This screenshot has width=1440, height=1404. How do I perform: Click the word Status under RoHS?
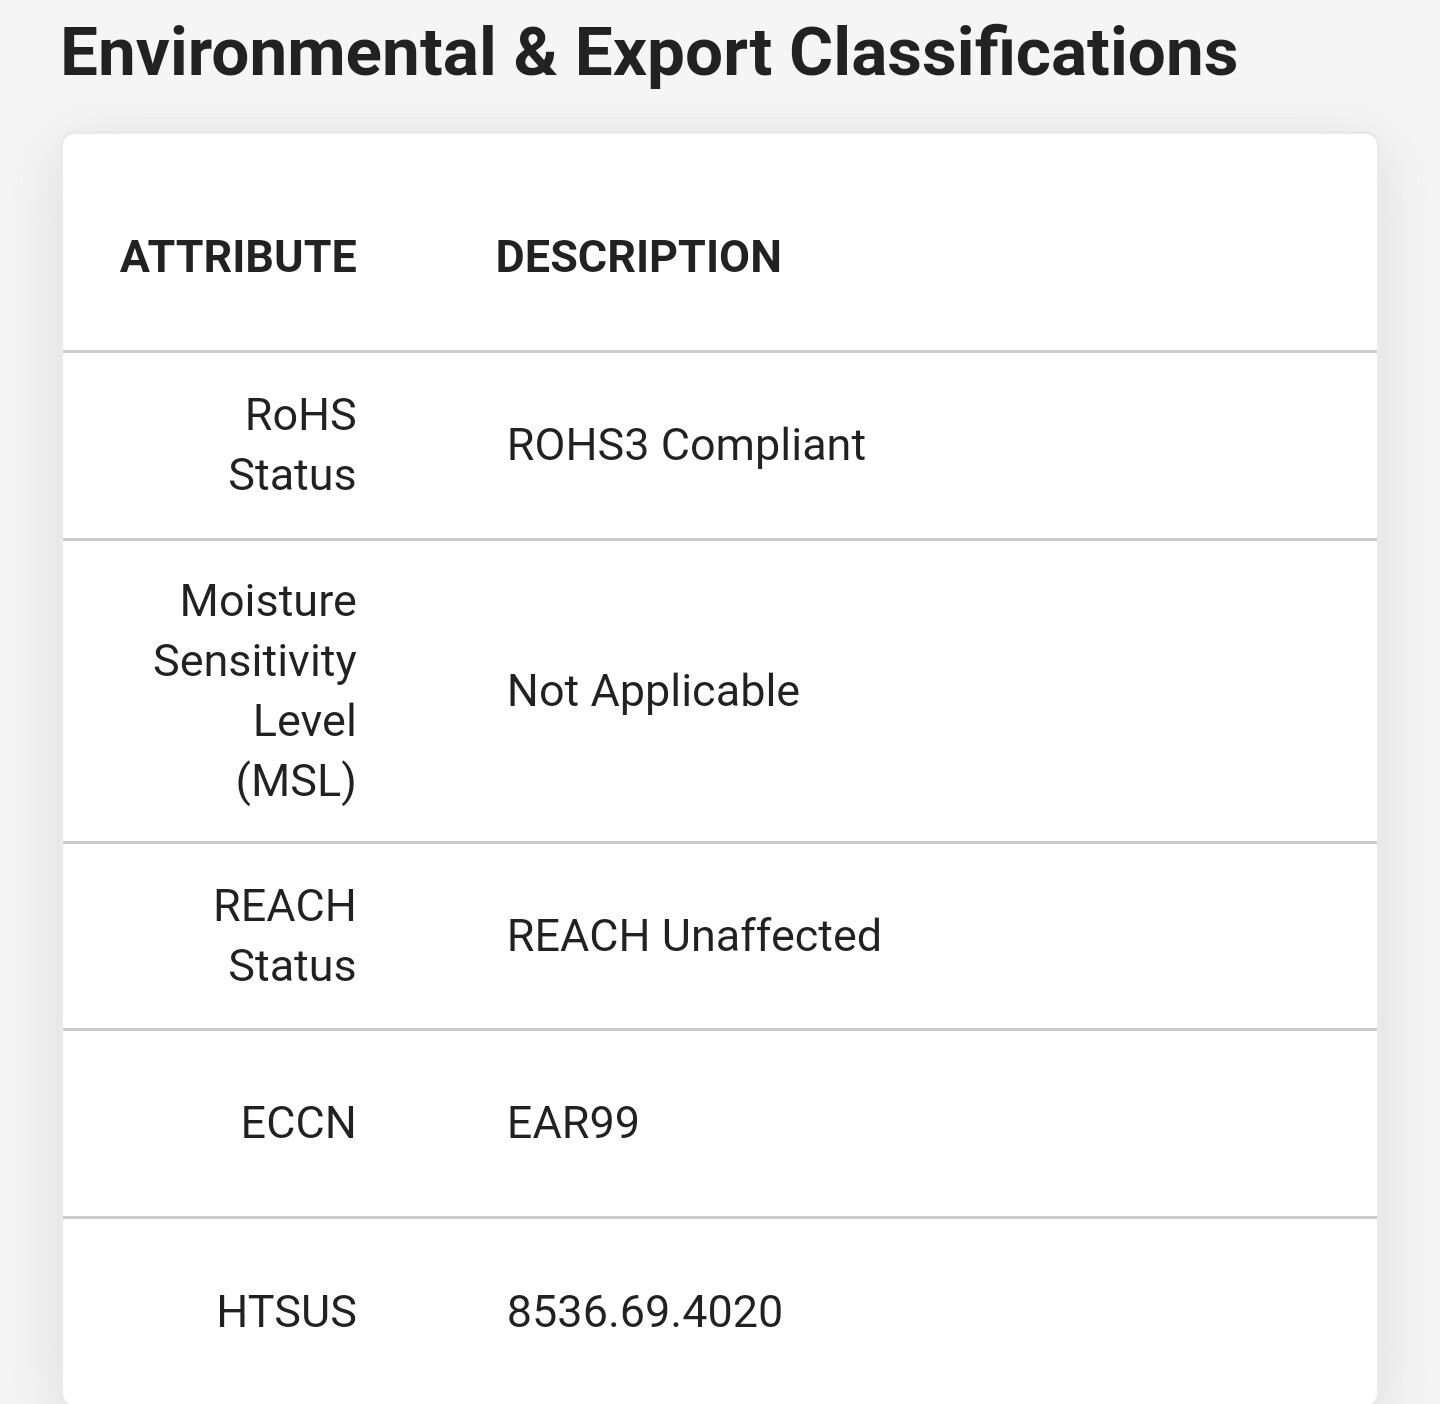coord(292,475)
